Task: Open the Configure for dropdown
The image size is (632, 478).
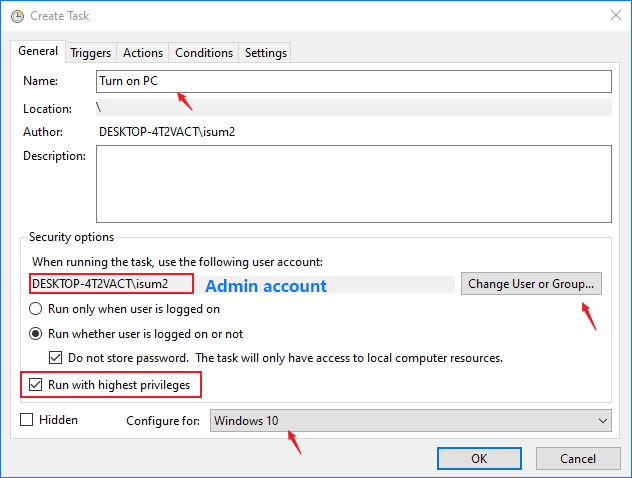Action: coord(410,421)
